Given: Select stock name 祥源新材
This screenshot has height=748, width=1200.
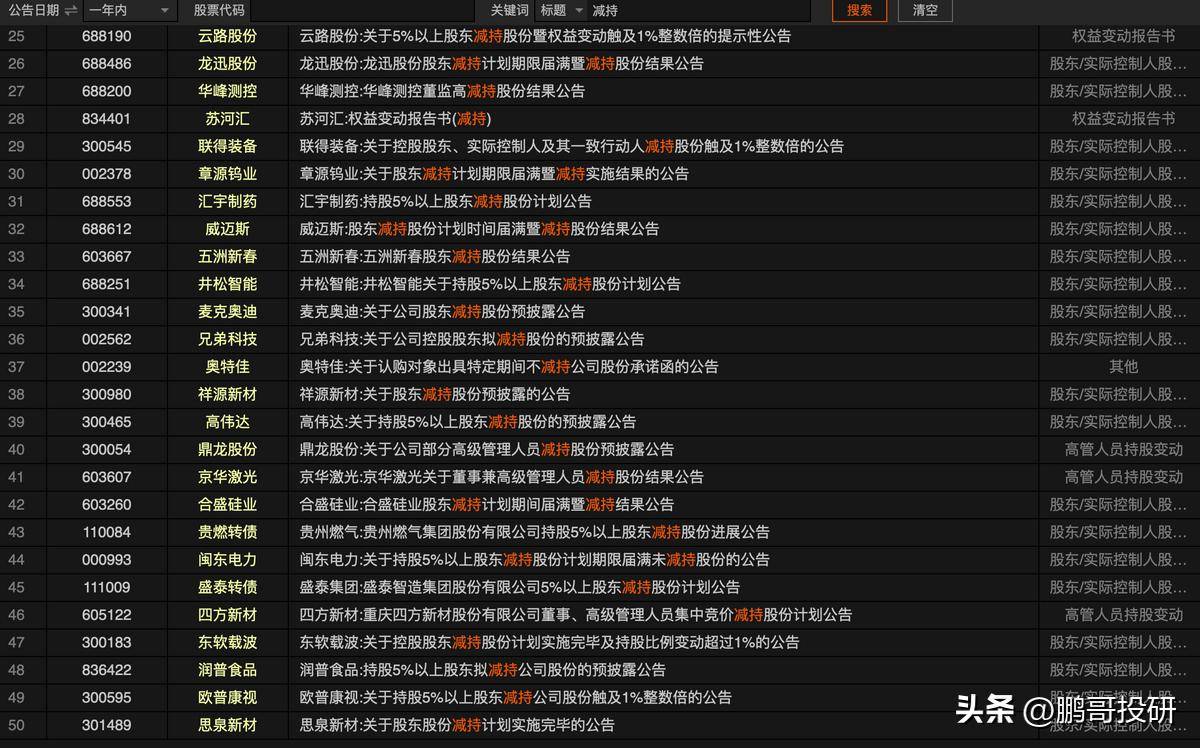Looking at the screenshot, I should click(x=227, y=394).
